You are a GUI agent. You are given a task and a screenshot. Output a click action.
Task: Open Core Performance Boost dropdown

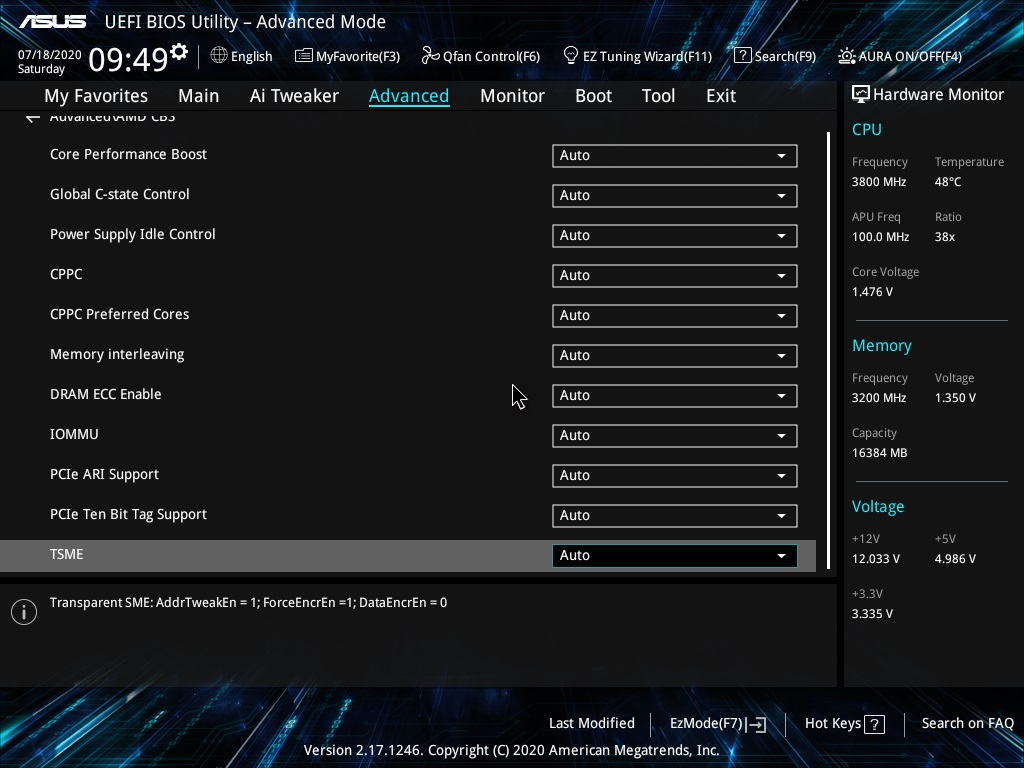coord(675,155)
